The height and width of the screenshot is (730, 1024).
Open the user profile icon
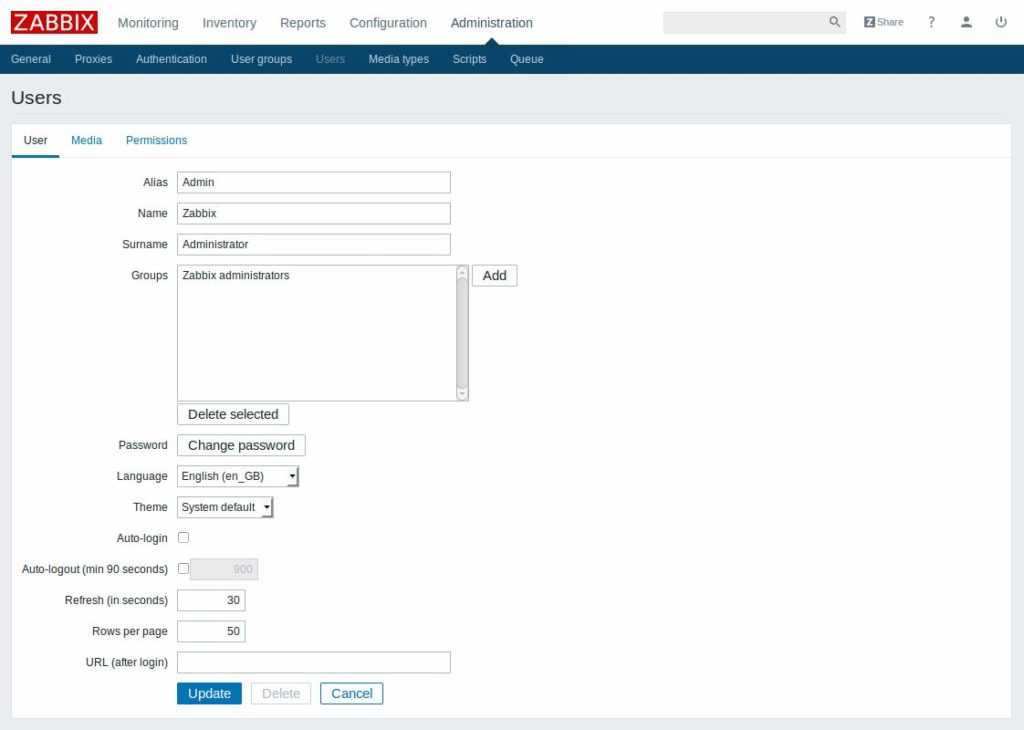click(x=966, y=22)
